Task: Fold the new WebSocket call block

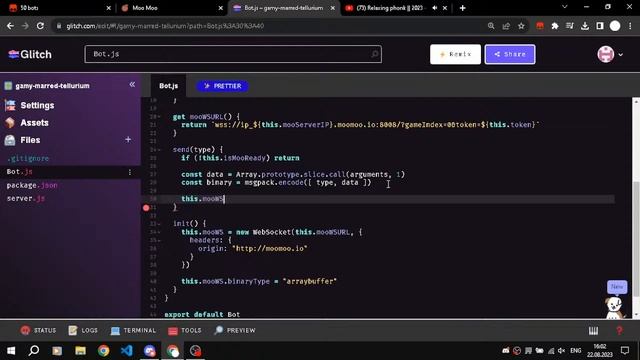Action: click(x=159, y=232)
